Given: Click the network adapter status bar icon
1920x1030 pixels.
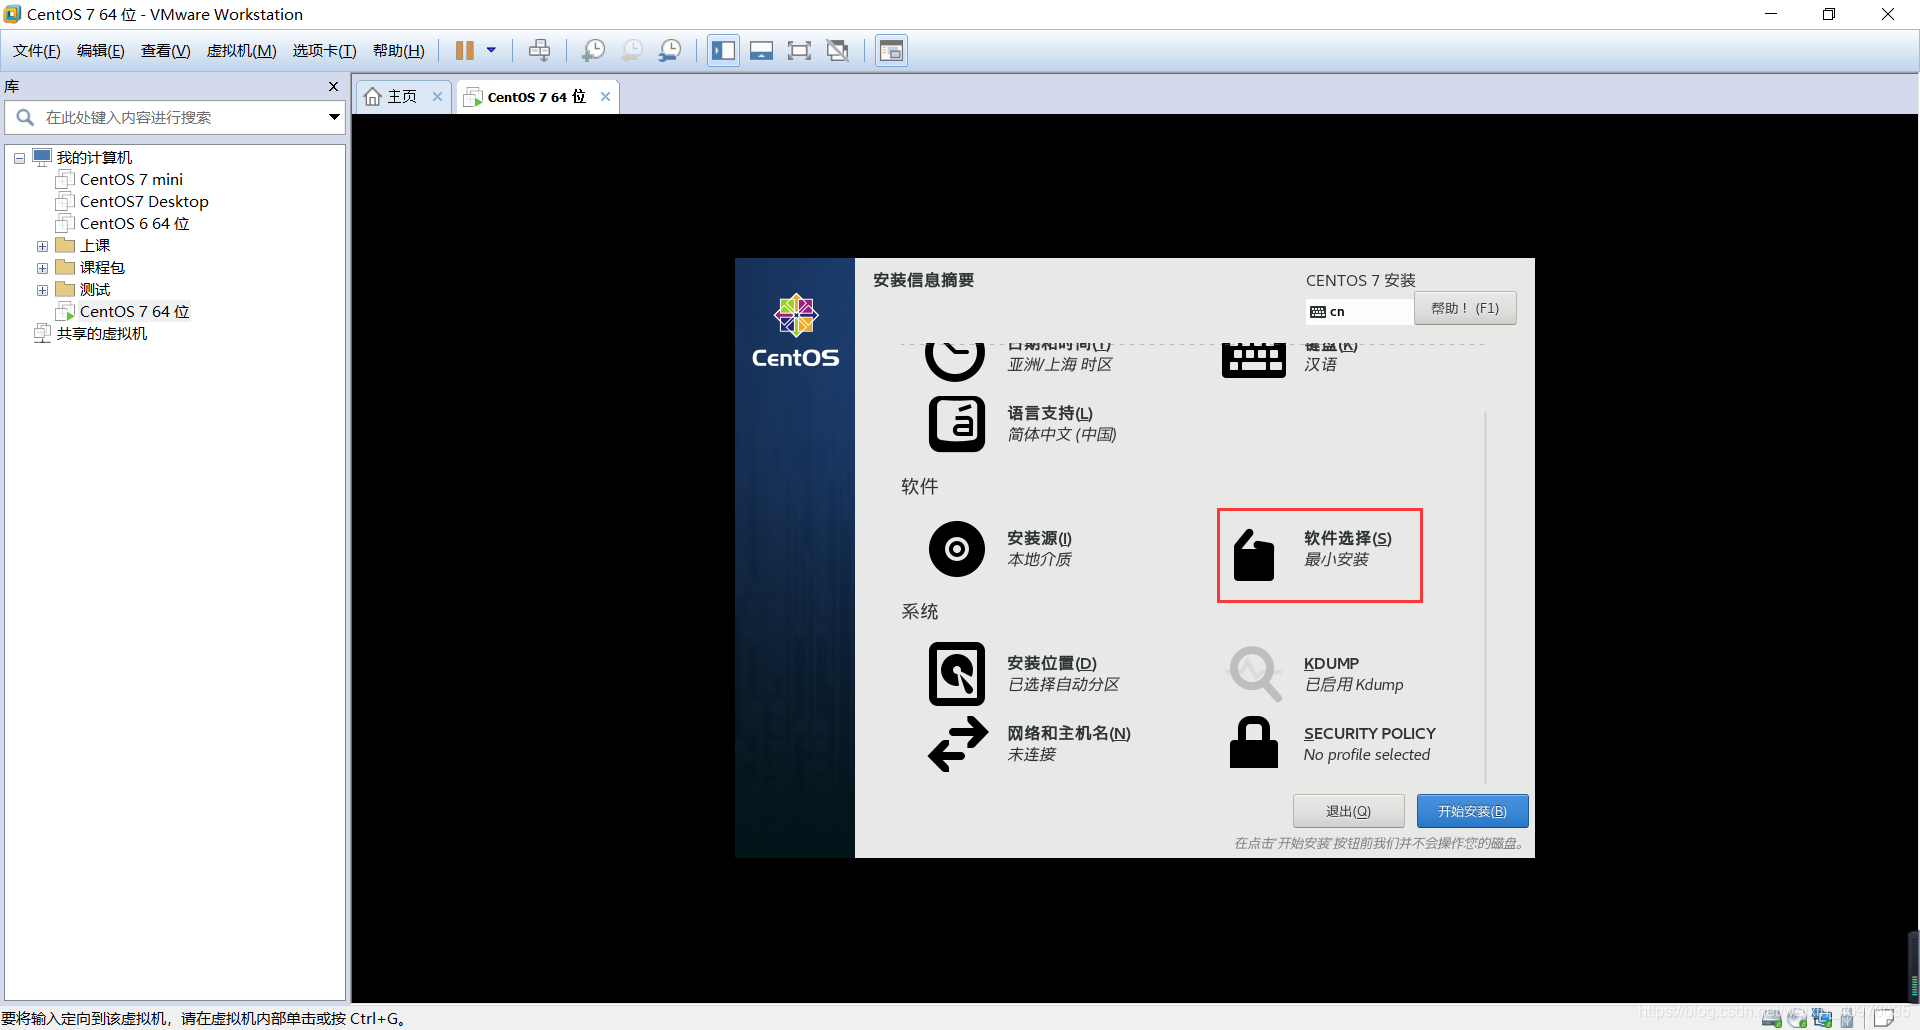Looking at the screenshot, I should [x=1822, y=1018].
